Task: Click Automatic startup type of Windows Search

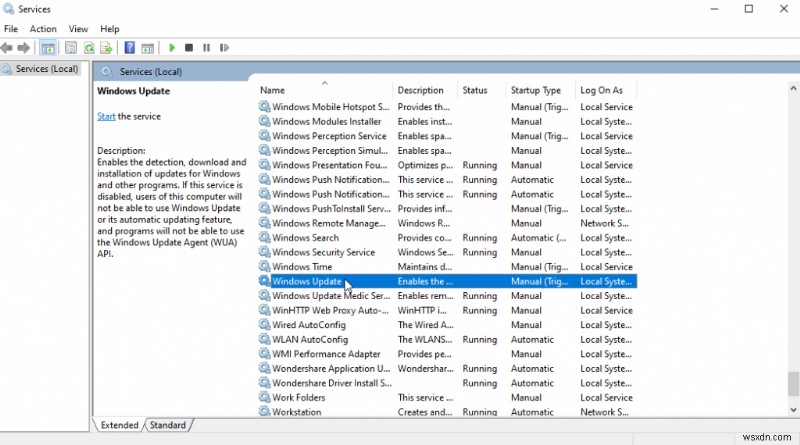Action: [539, 237]
